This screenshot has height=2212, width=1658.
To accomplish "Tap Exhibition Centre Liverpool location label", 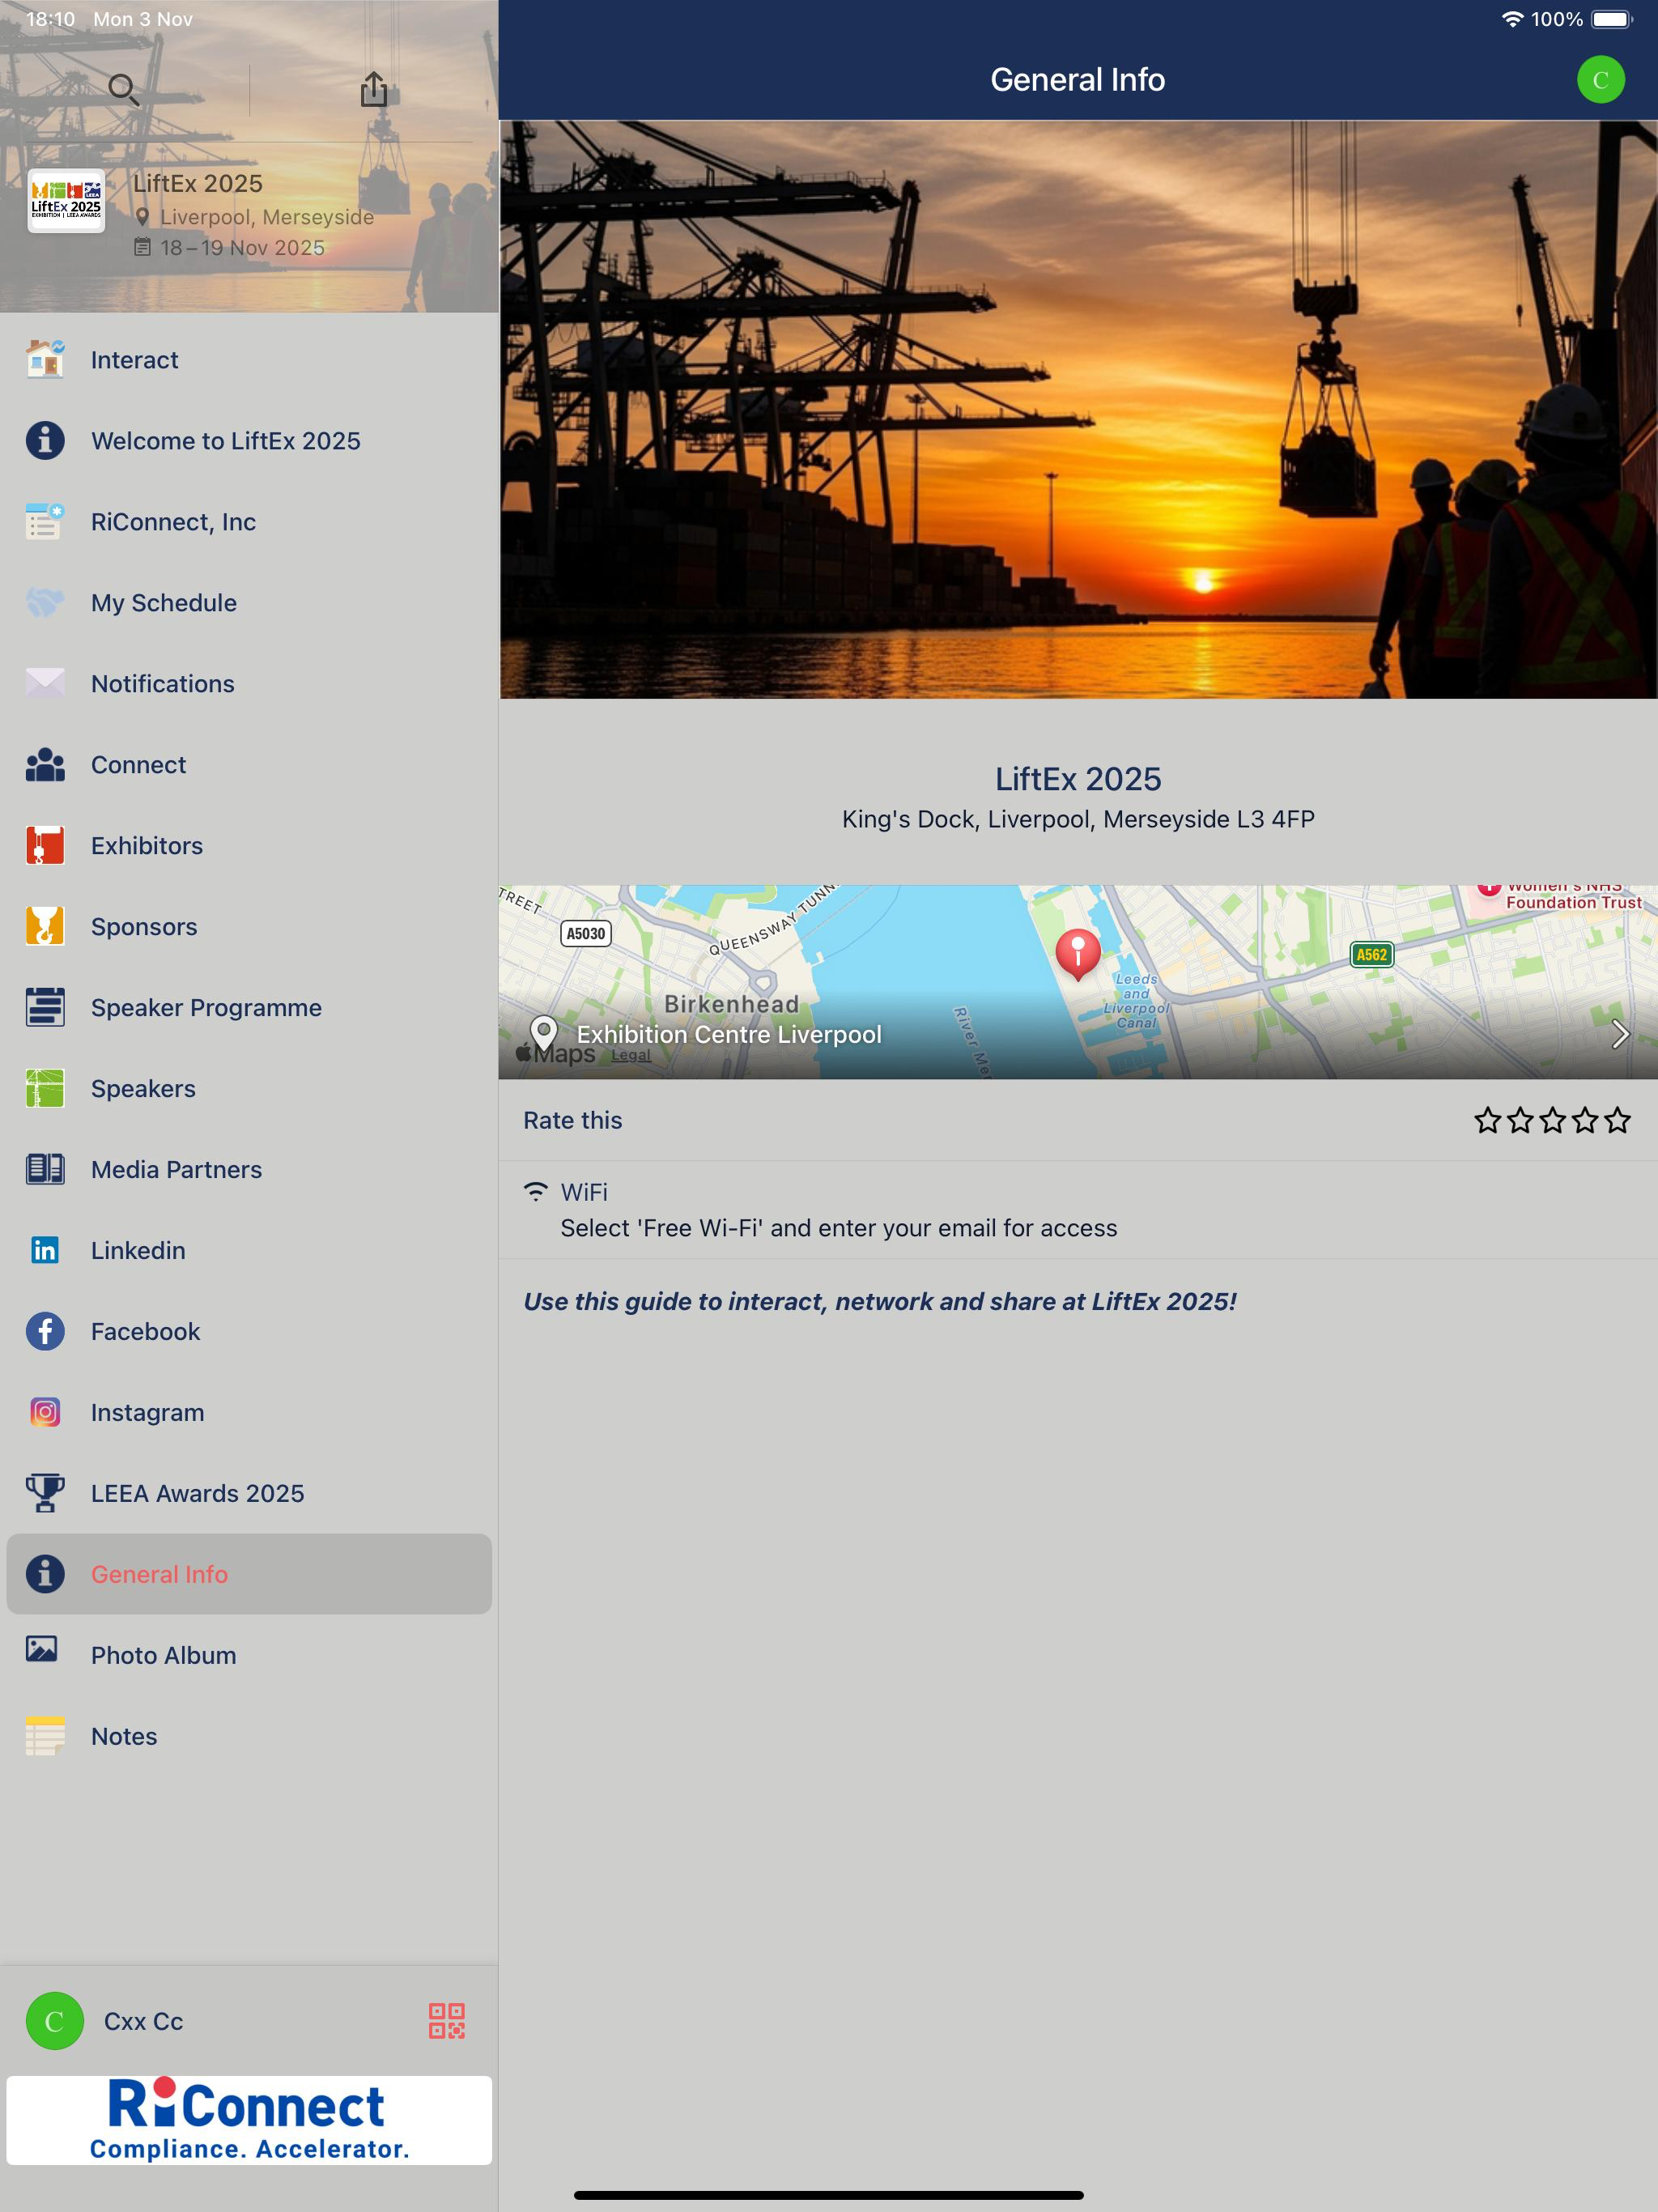I will [x=729, y=1034].
